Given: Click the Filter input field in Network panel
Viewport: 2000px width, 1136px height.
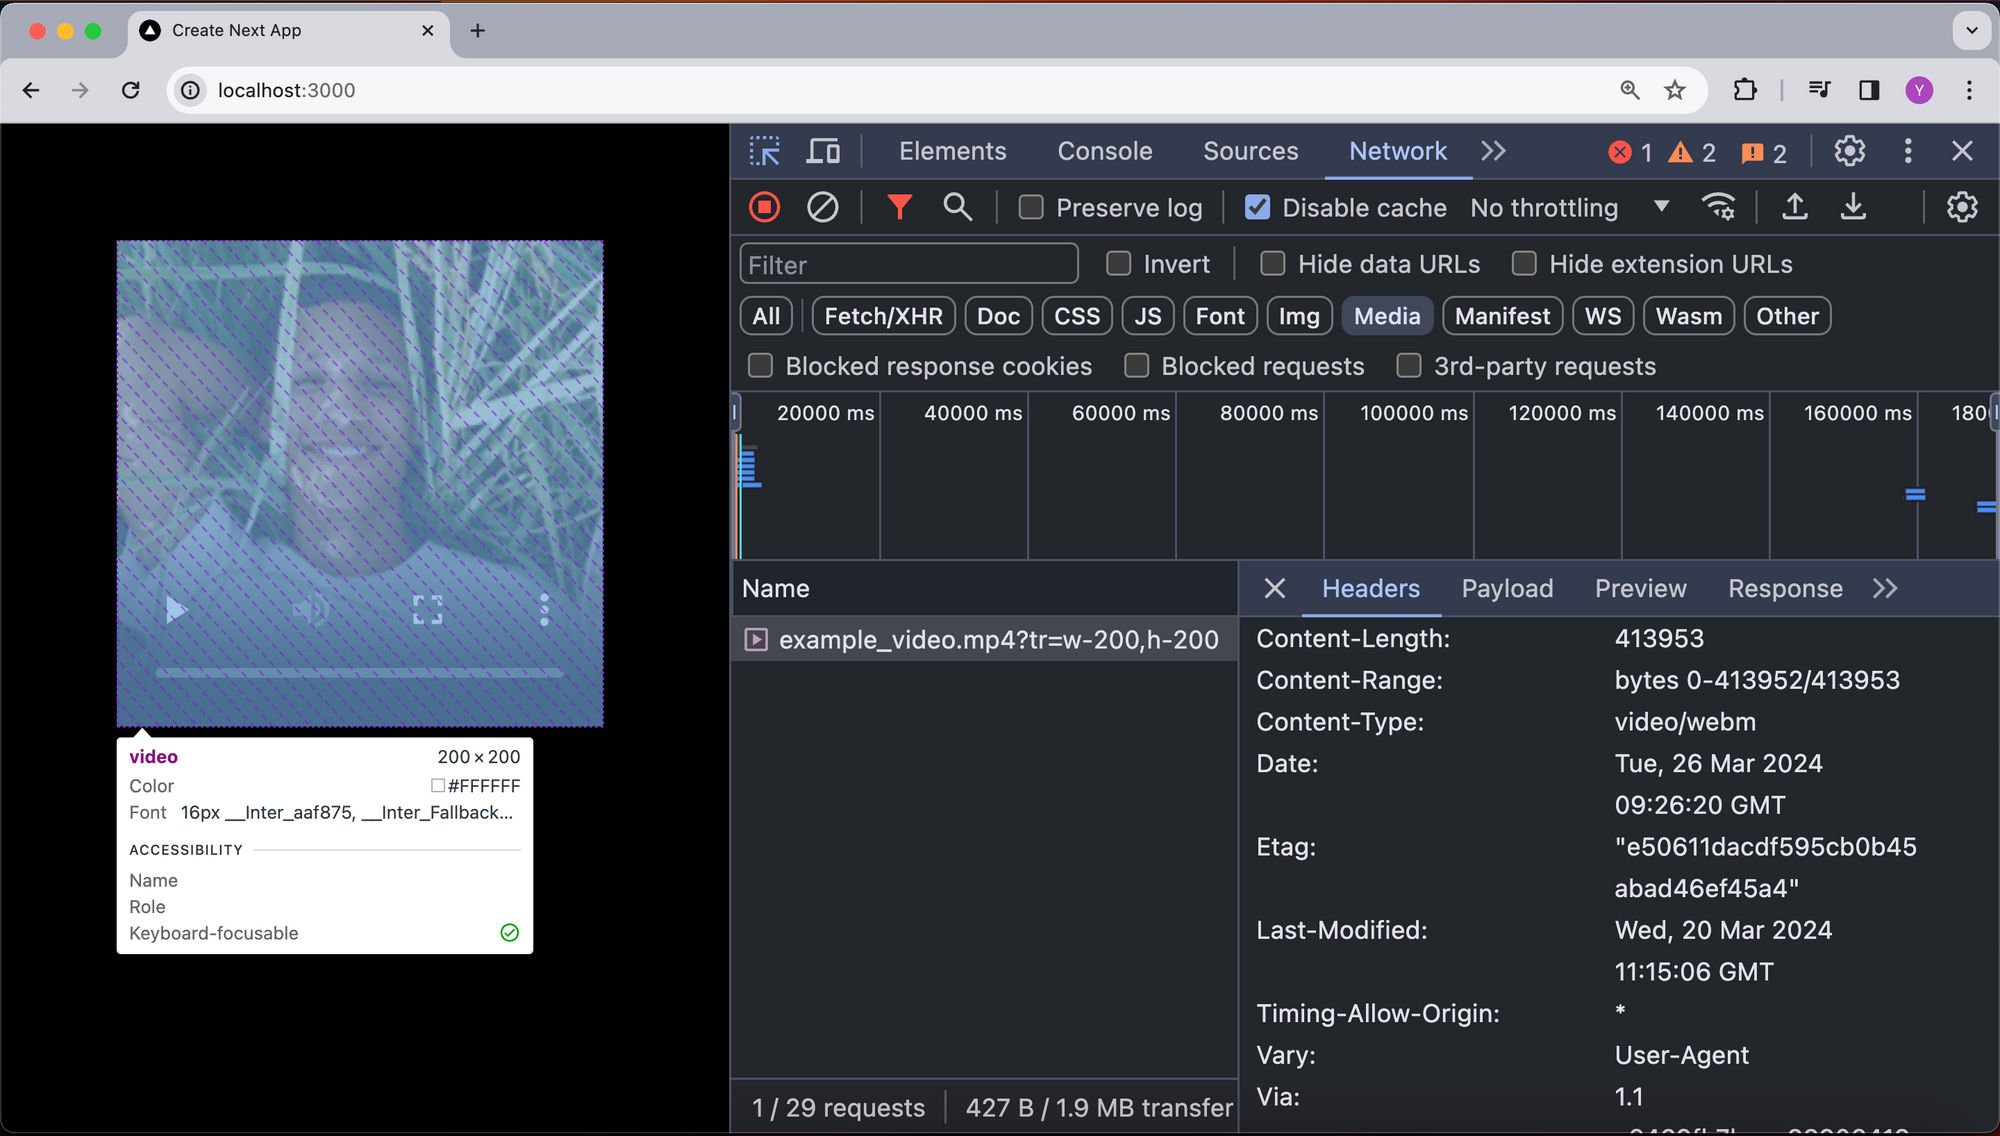Looking at the screenshot, I should coord(909,264).
